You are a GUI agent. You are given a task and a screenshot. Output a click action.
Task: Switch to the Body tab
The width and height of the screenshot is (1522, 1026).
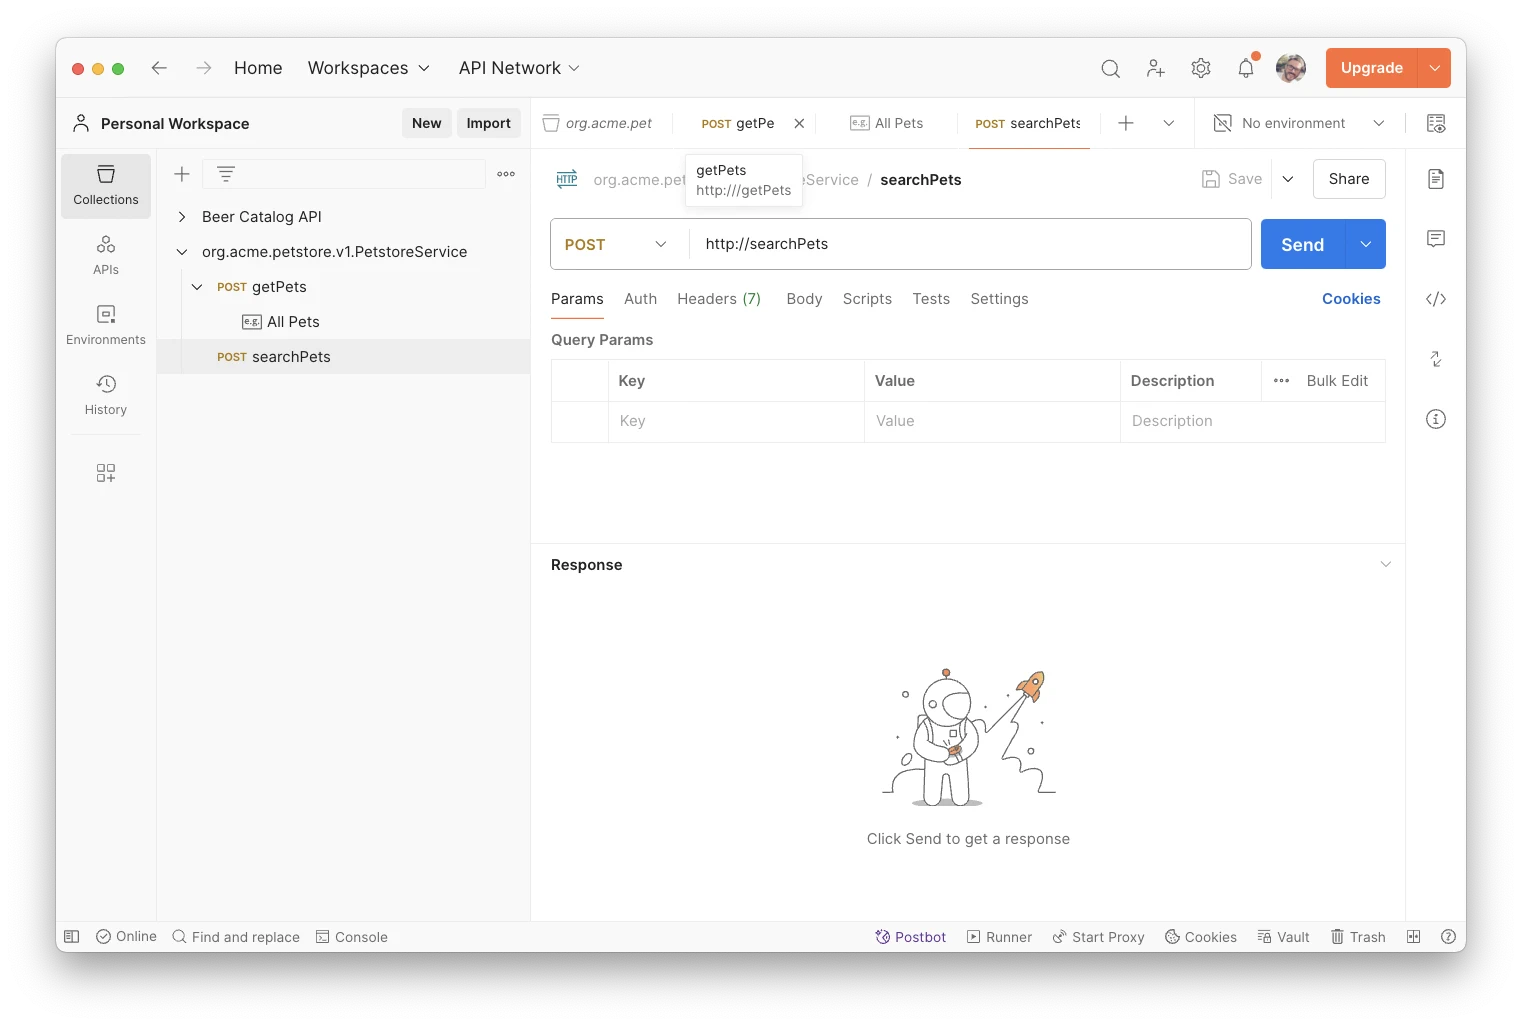pyautogui.click(x=804, y=299)
